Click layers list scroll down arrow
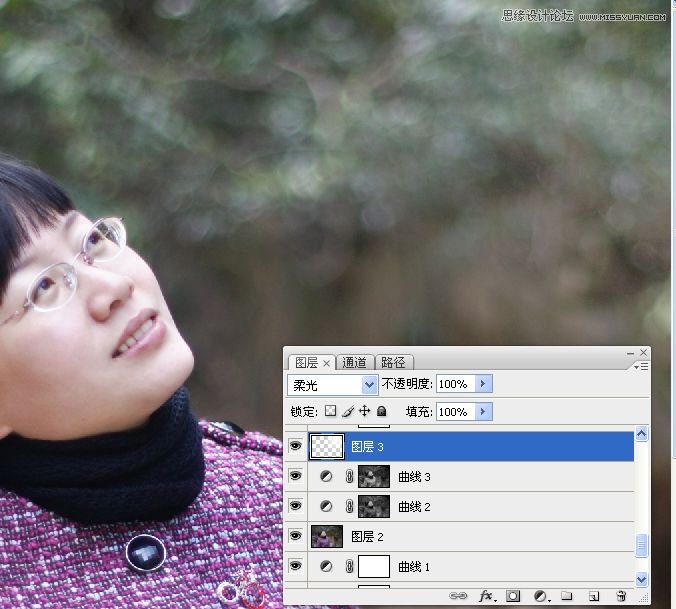Screen dimensions: 676x609 [x=642, y=579]
